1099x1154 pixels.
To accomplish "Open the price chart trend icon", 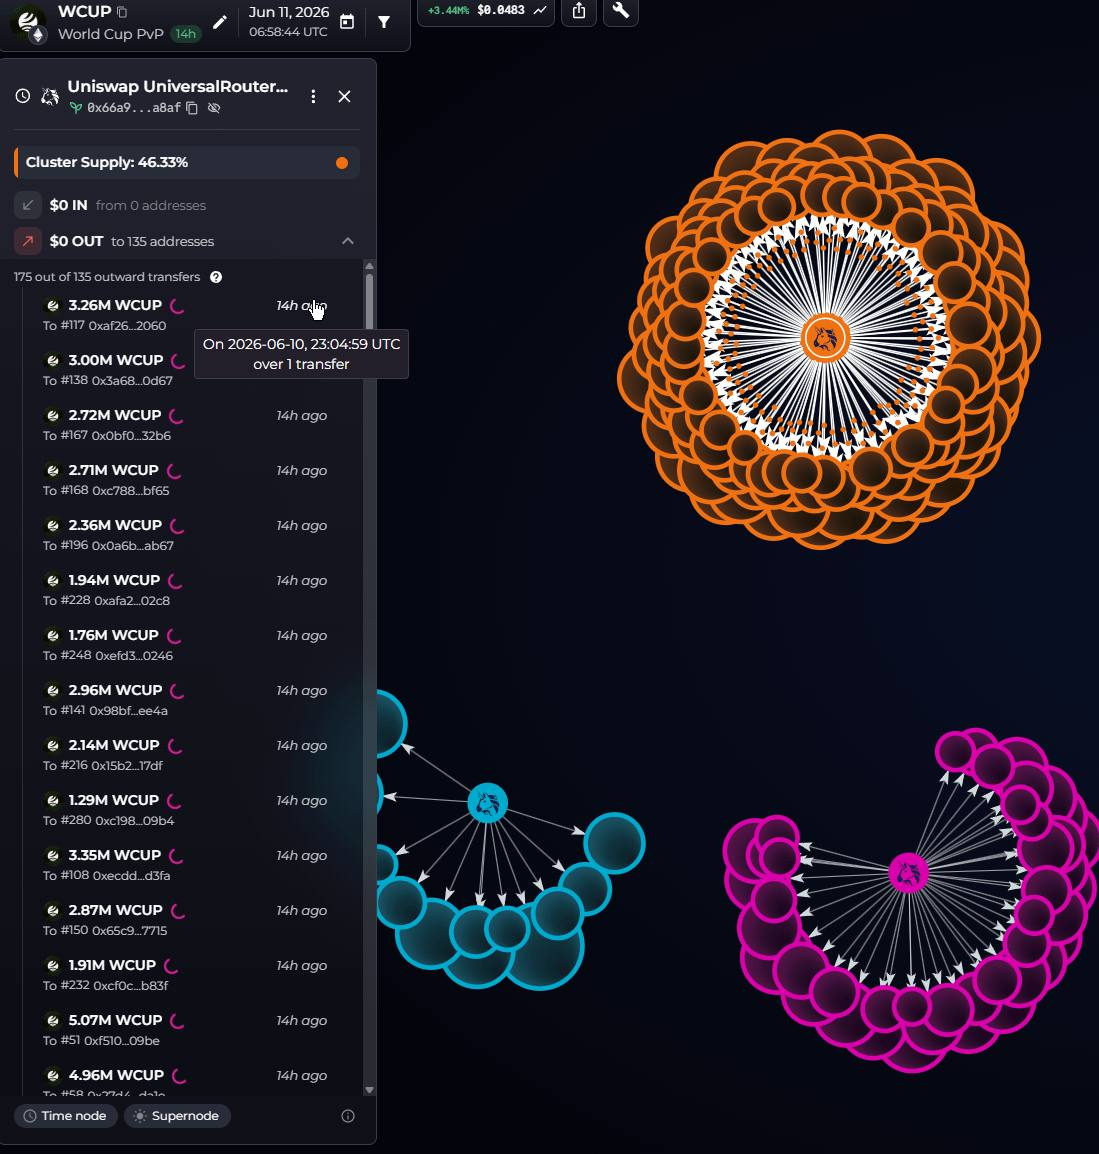I will pos(540,10).
